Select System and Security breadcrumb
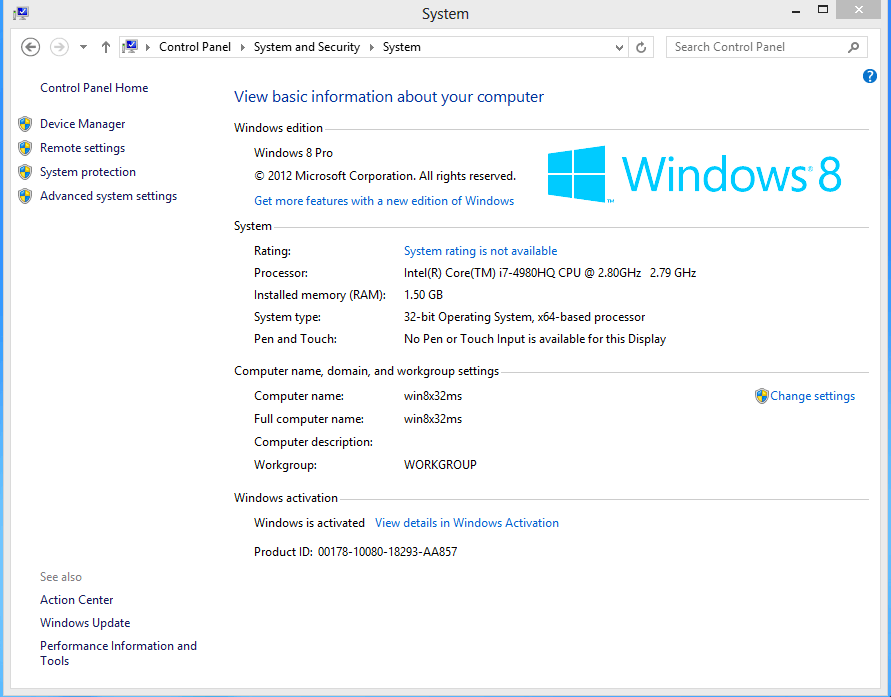The width and height of the screenshot is (891, 697). tap(307, 47)
